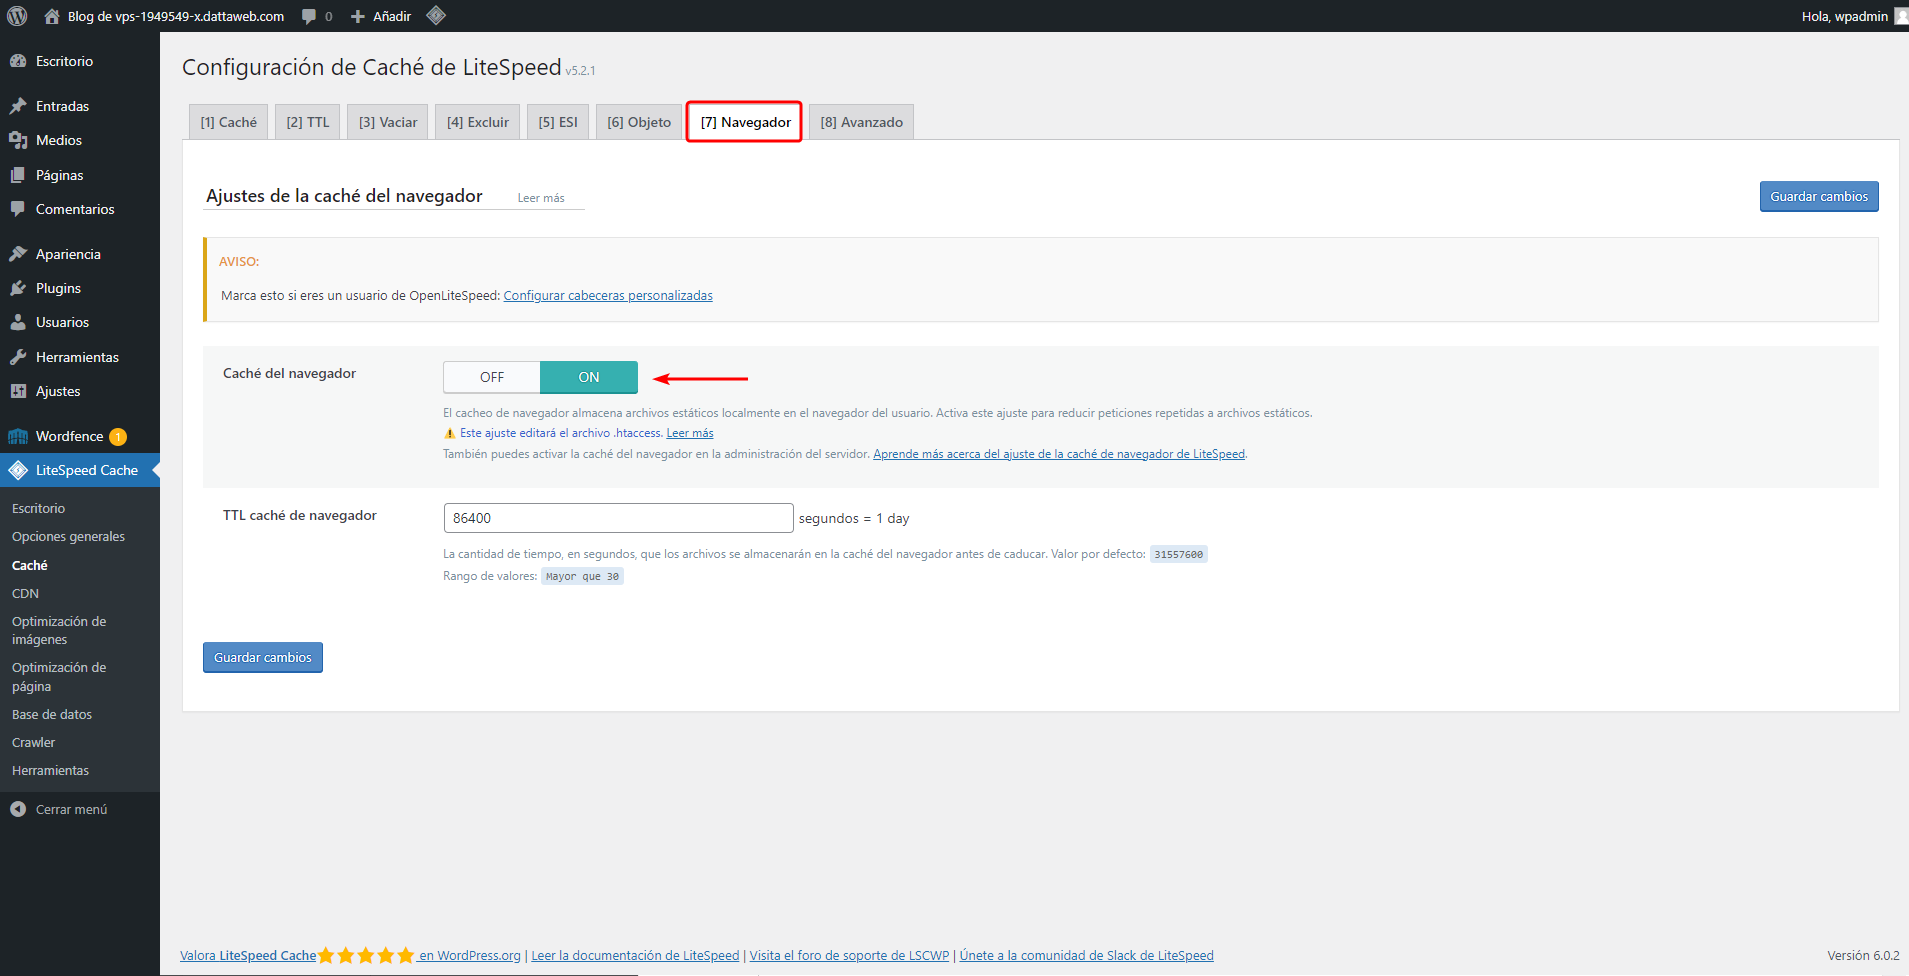Open the [3] Vaciar tab
Viewport: 1909px width, 976px height.
click(x=388, y=122)
